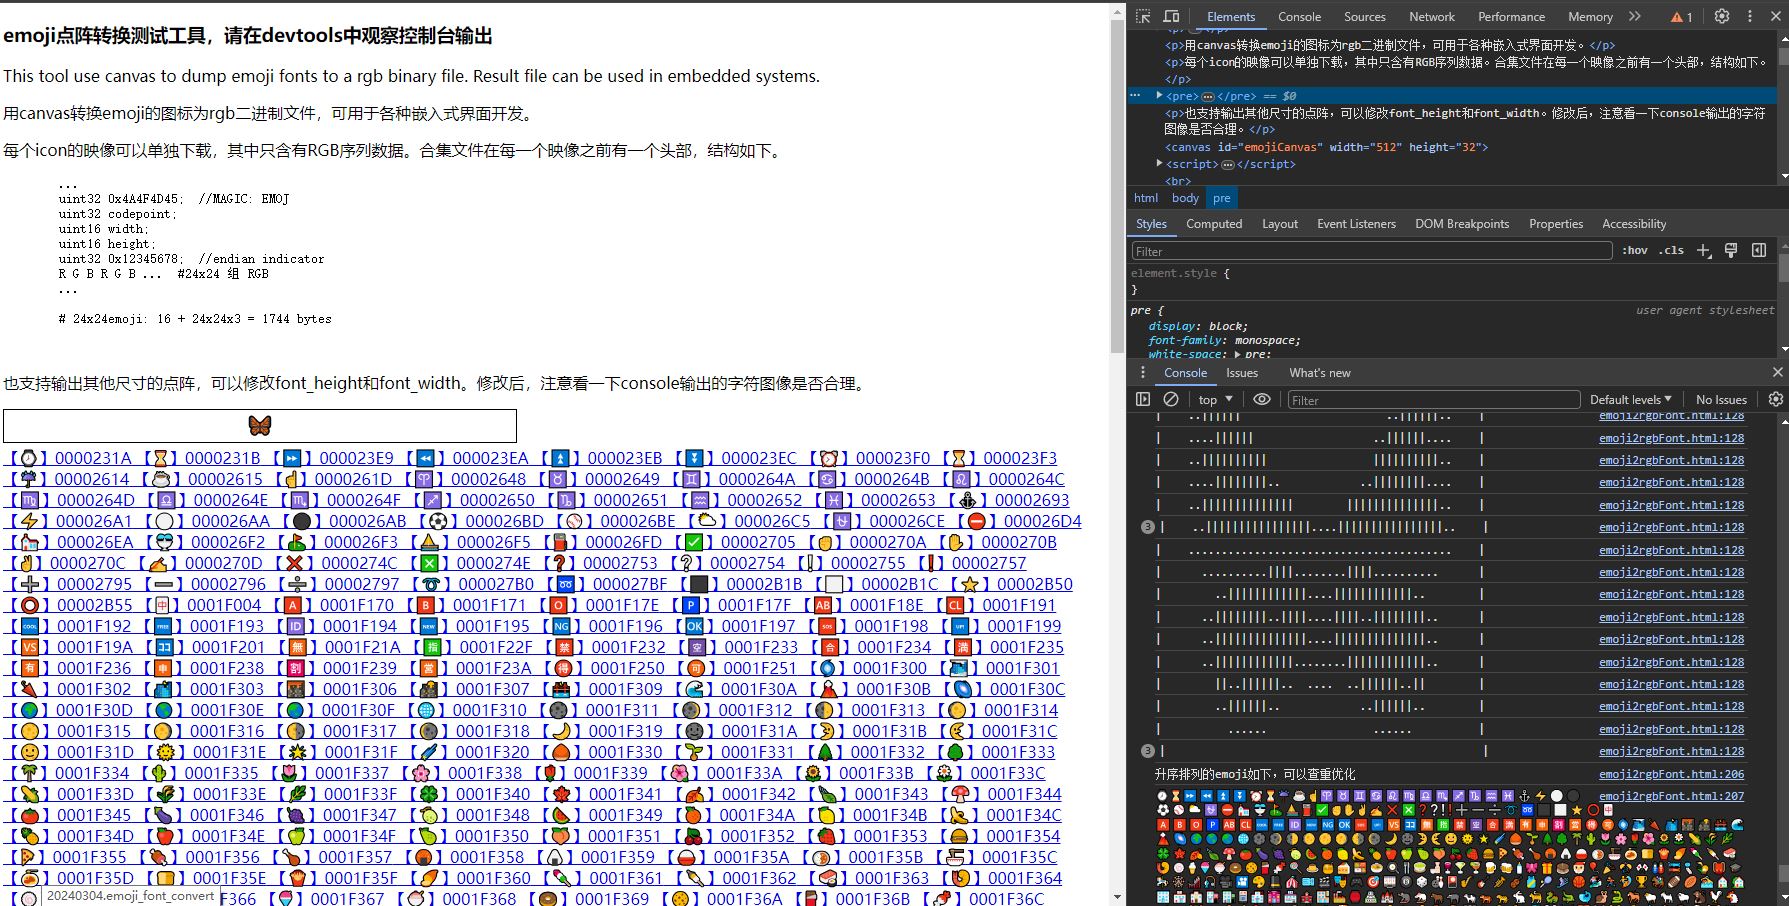
Task: Open the Default levels dropdown
Action: 1631,399
